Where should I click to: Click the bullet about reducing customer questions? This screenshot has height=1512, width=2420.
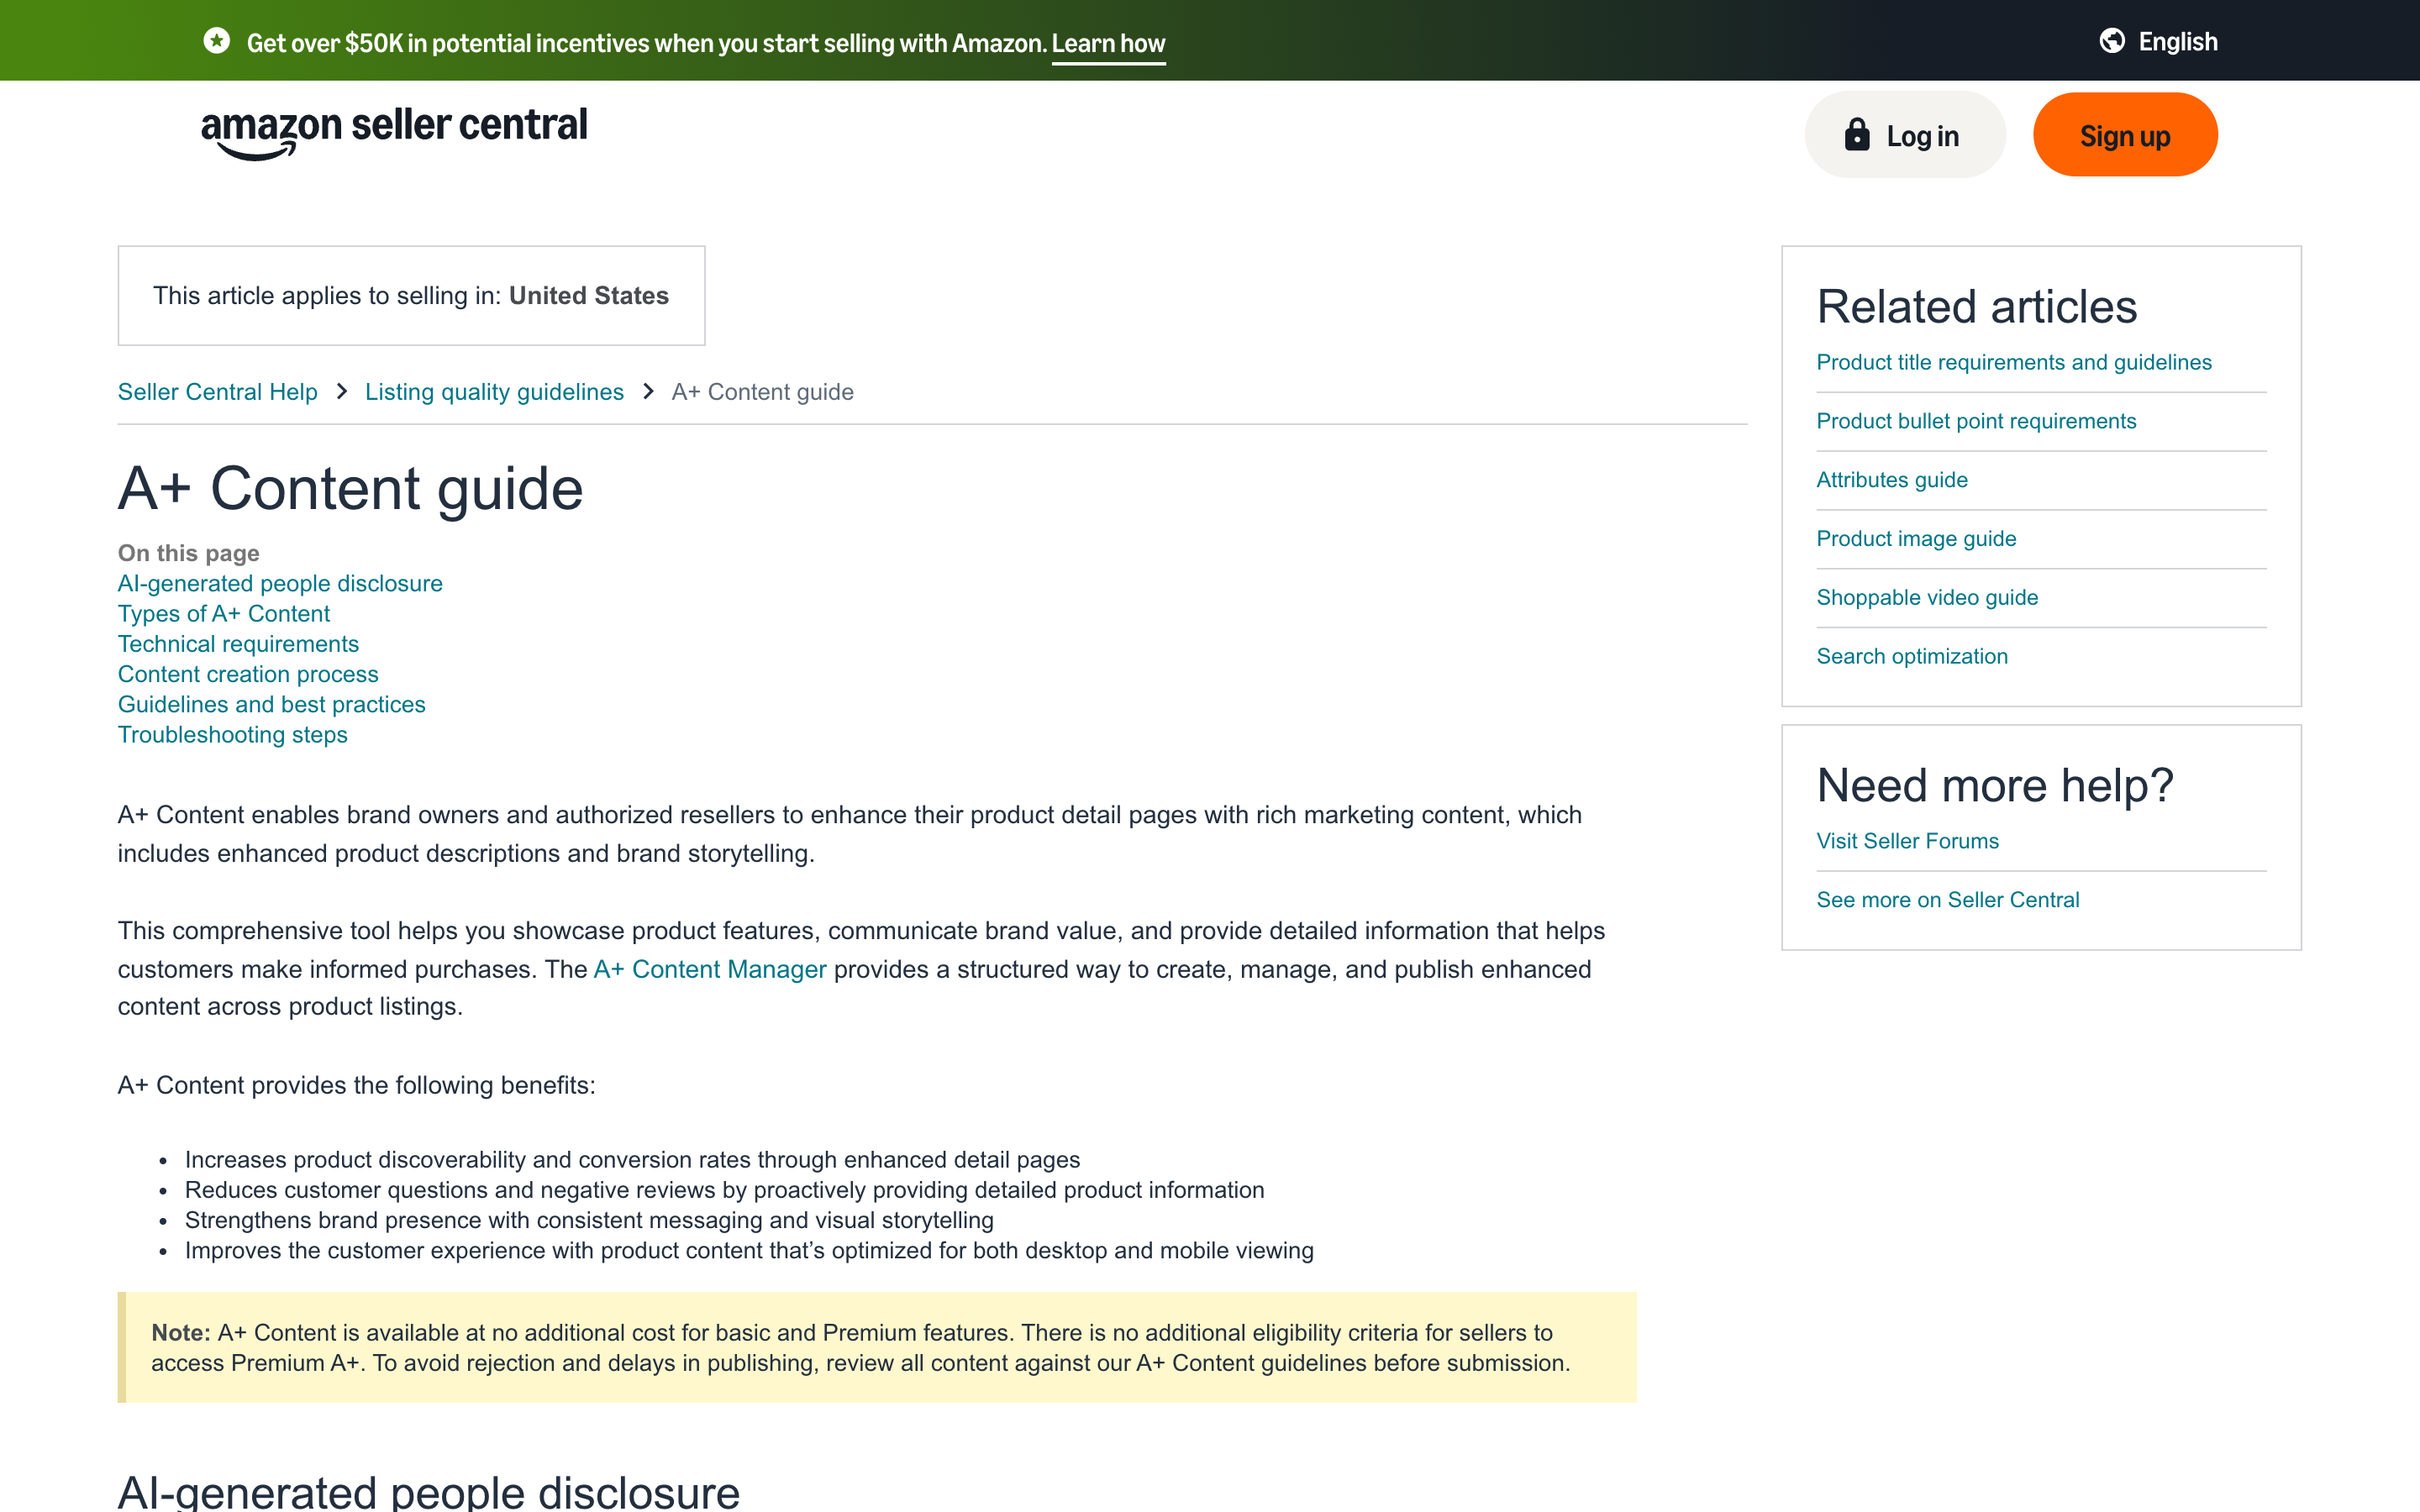pos(725,1190)
